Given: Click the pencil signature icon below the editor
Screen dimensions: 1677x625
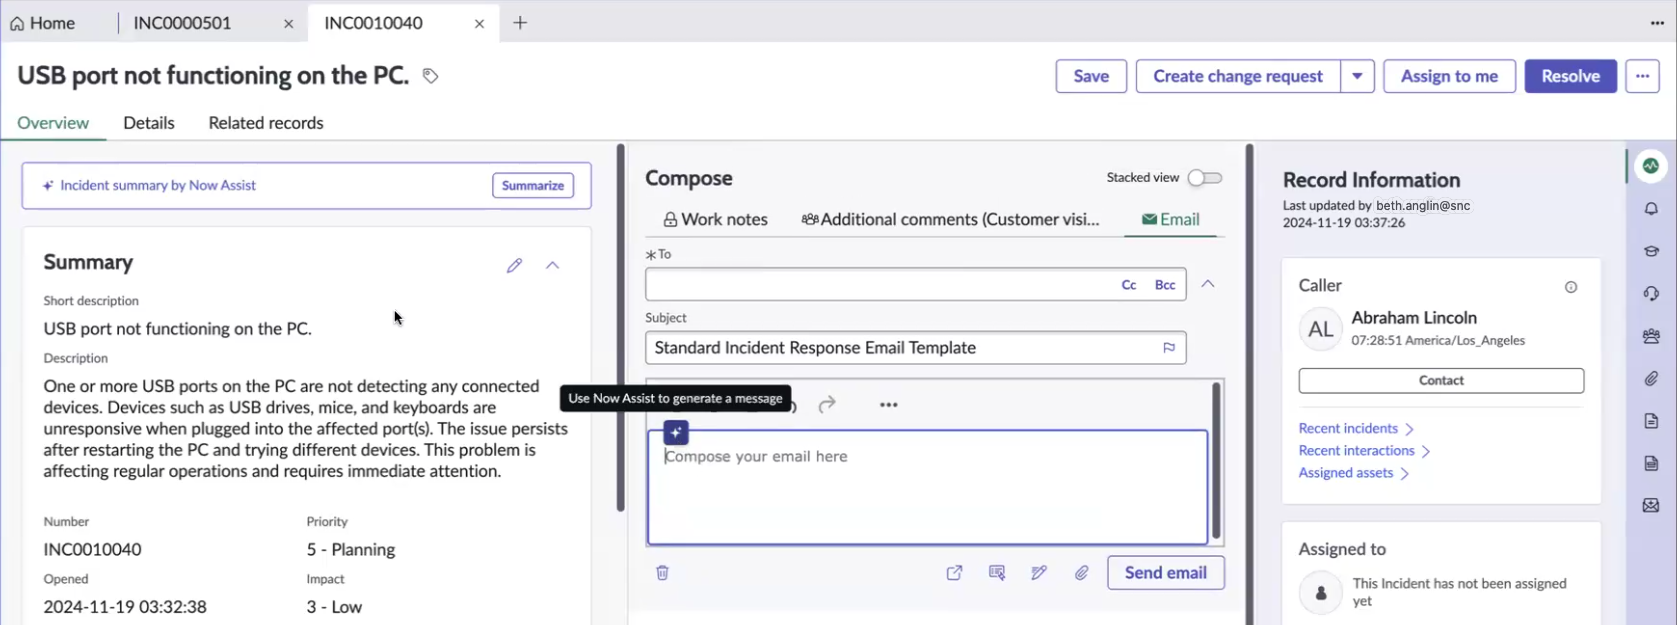Looking at the screenshot, I should click(x=1039, y=573).
